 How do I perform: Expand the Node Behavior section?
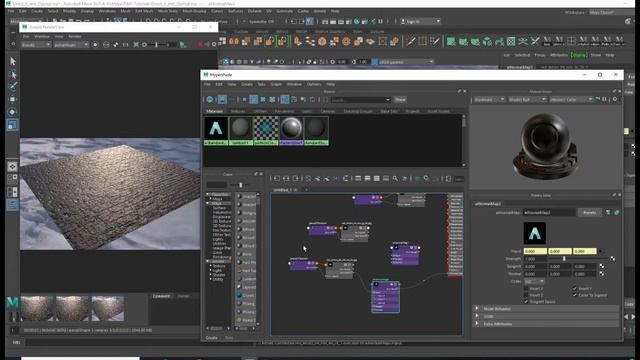(x=546, y=309)
